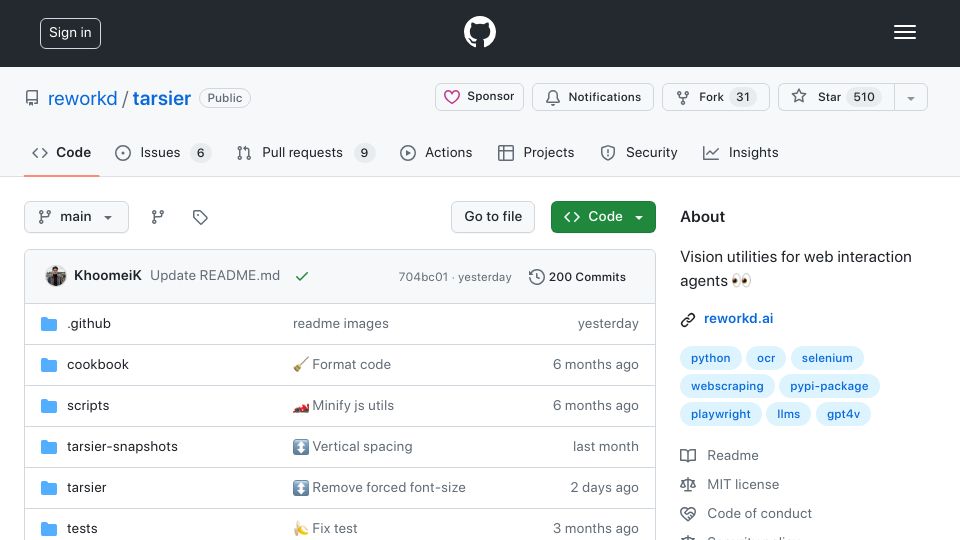This screenshot has width=960, height=540.
Task: Open the Issues tab
Action: coord(163,152)
